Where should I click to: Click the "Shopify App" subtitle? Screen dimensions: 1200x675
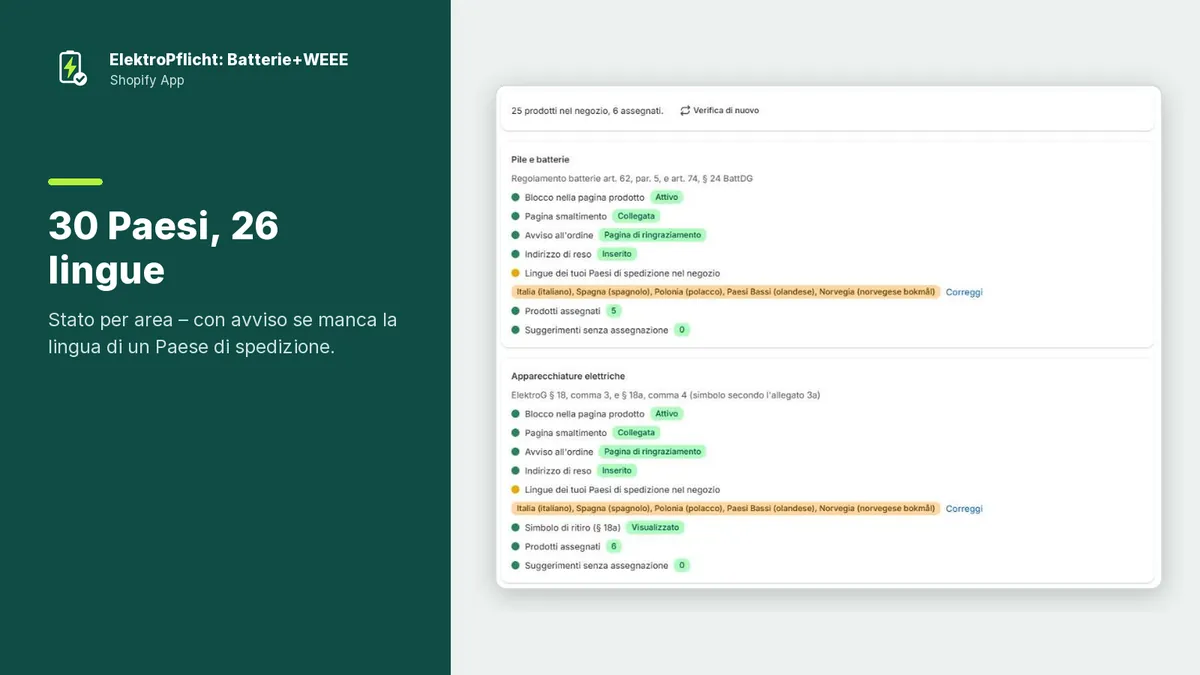click(x=147, y=80)
